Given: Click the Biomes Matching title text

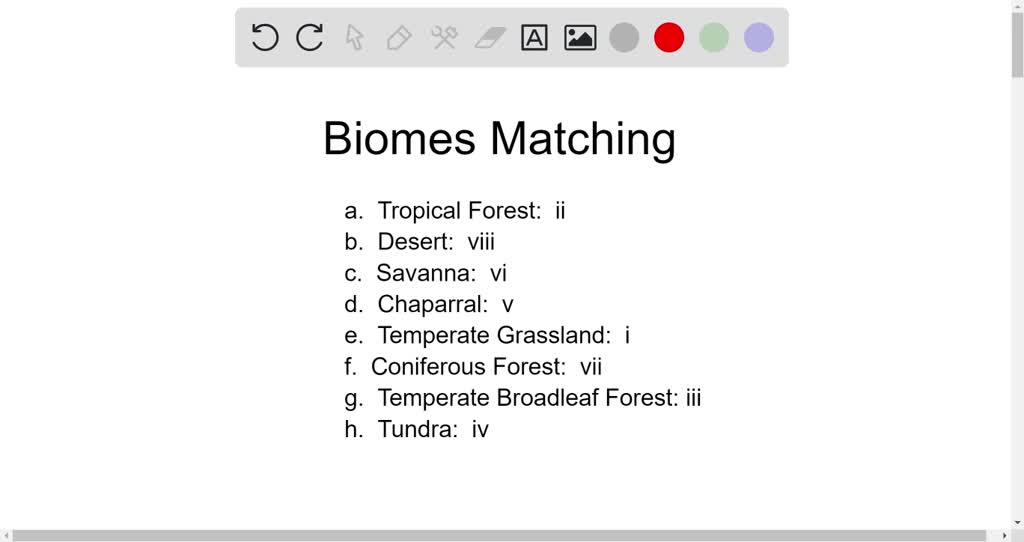Looking at the screenshot, I should [499, 138].
